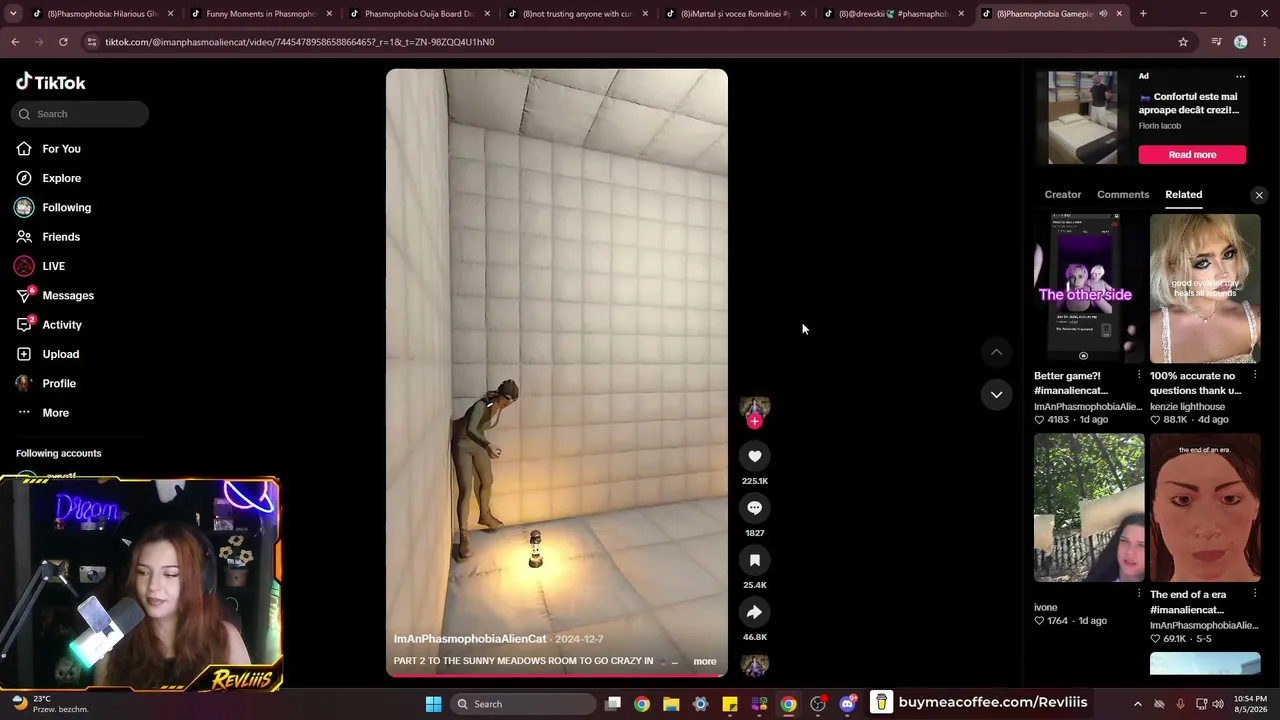
Task: Open the tab search dropdown
Action: 14,14
